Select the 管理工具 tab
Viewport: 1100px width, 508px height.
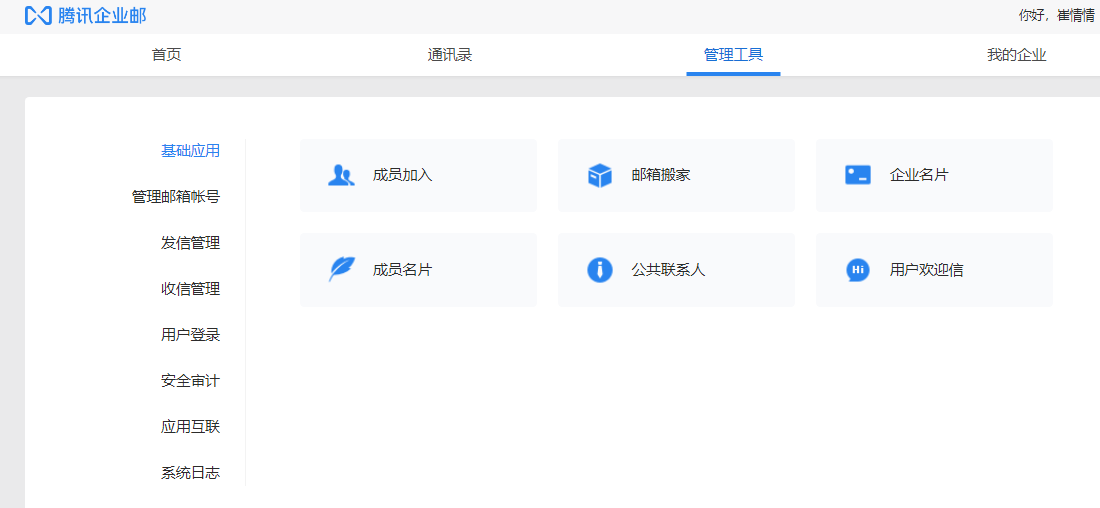733,55
